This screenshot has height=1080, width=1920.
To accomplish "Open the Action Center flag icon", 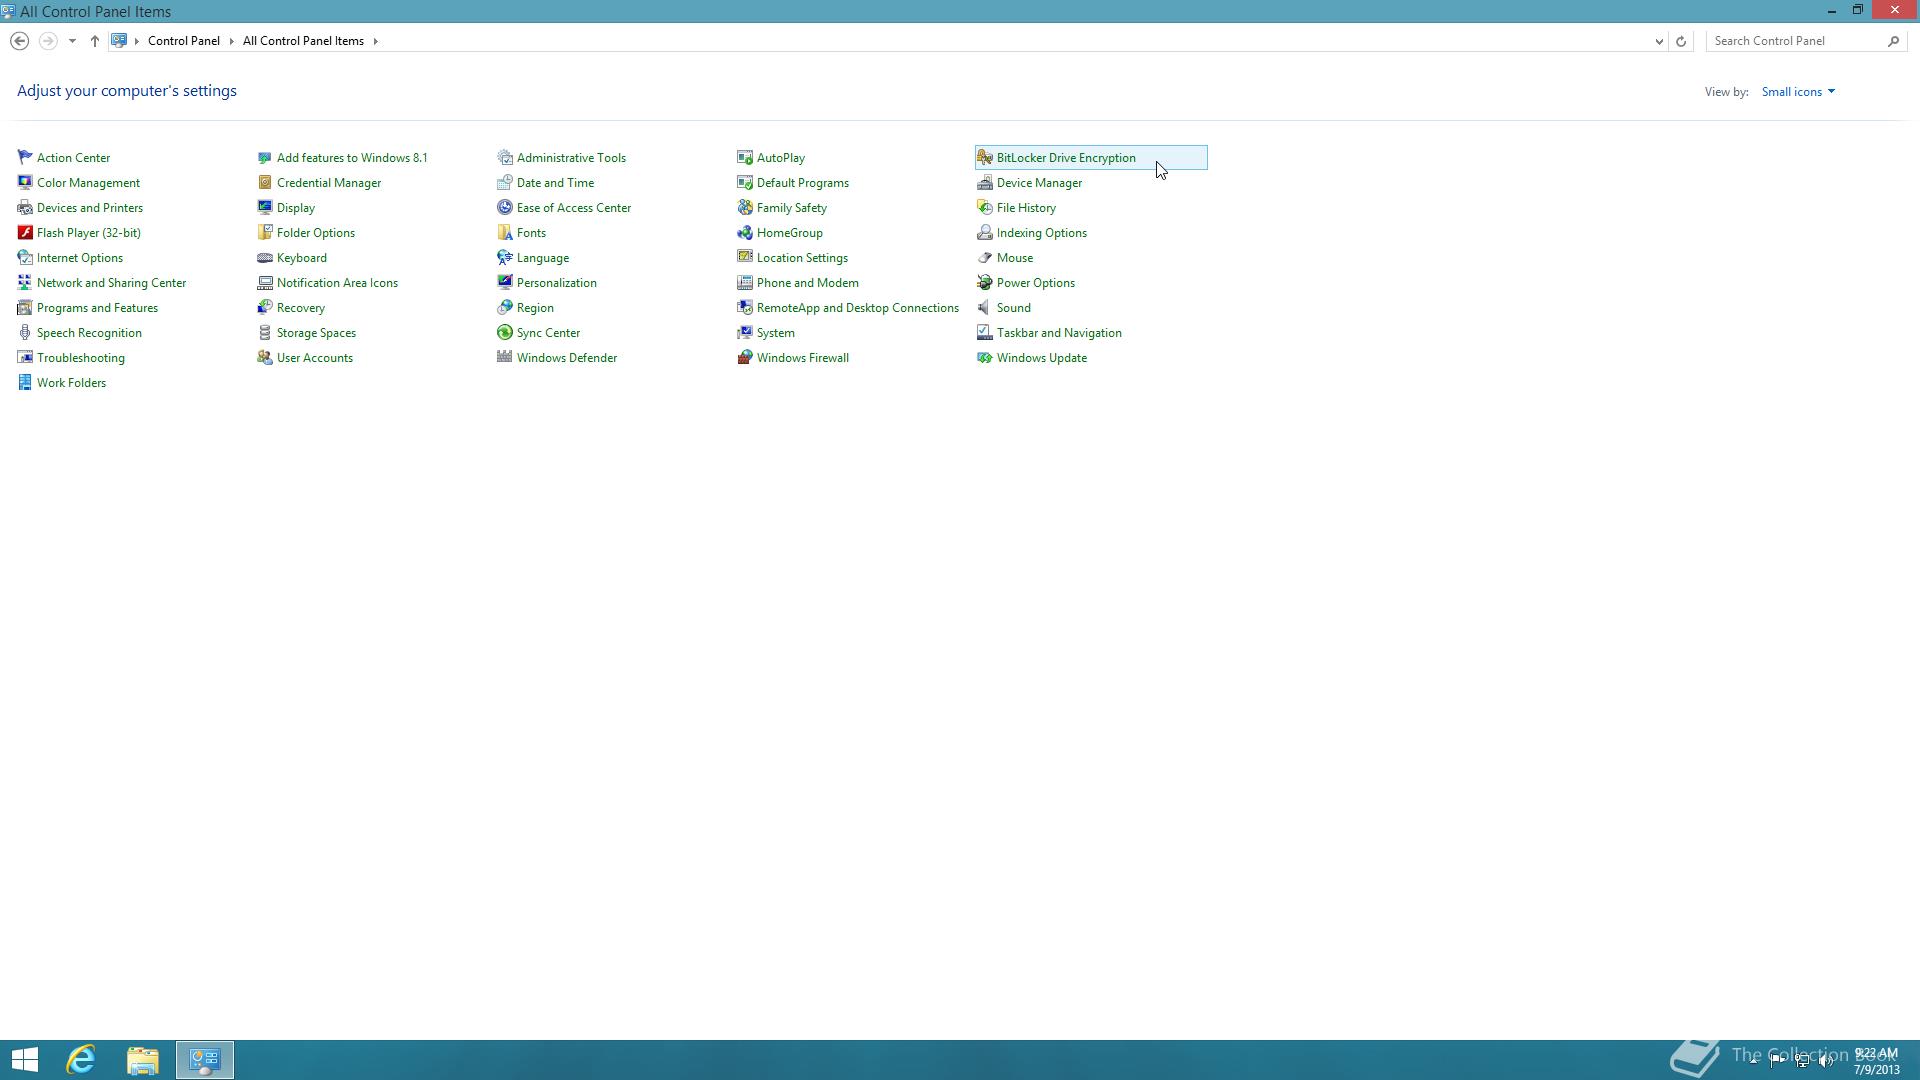I will pyautogui.click(x=25, y=157).
